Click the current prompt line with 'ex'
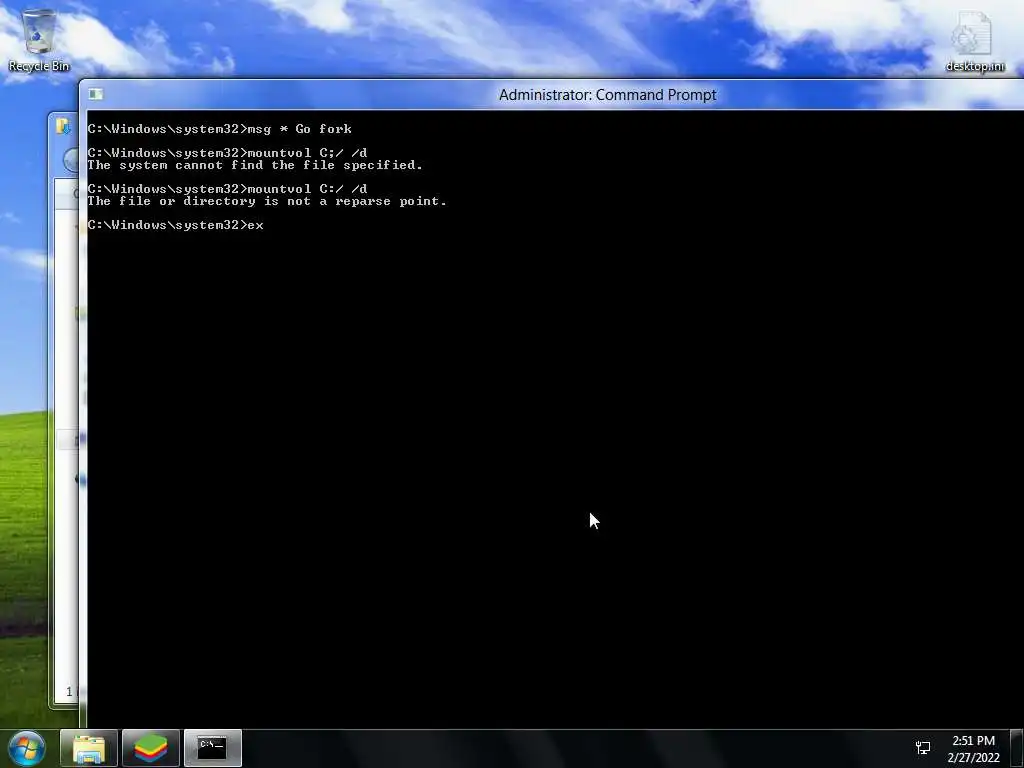The height and width of the screenshot is (768, 1024). point(176,225)
